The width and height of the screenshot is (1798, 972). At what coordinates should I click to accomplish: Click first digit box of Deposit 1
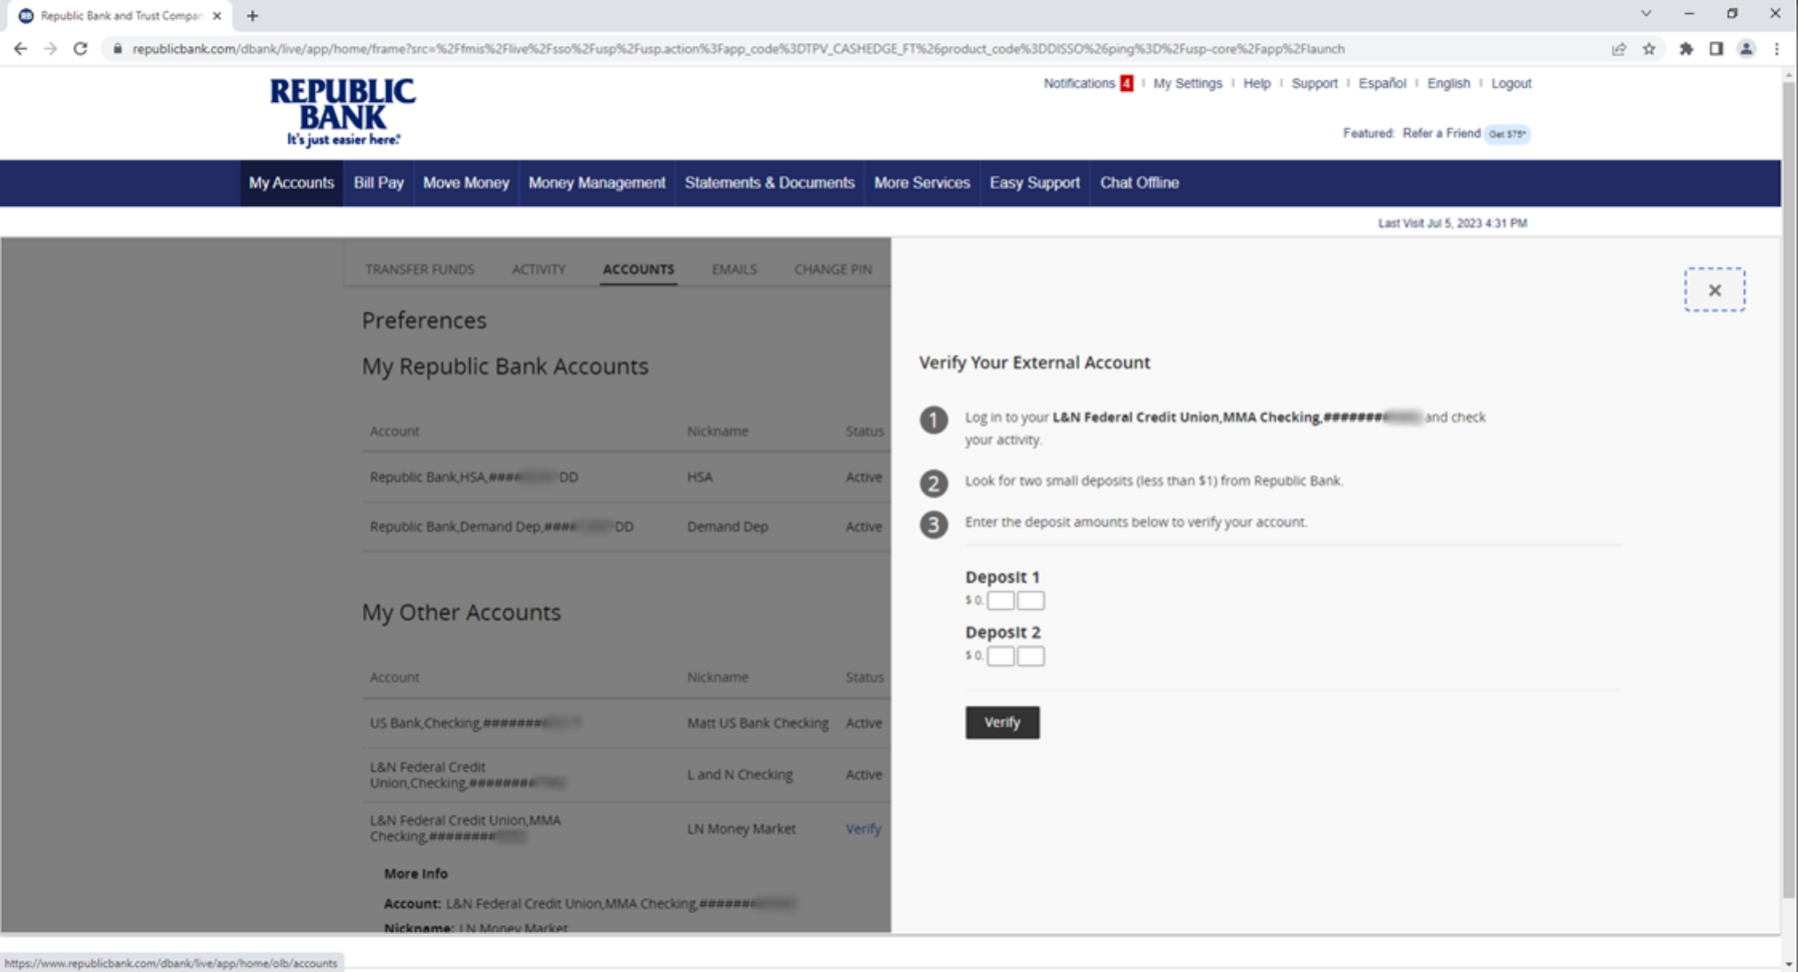pos(1001,600)
